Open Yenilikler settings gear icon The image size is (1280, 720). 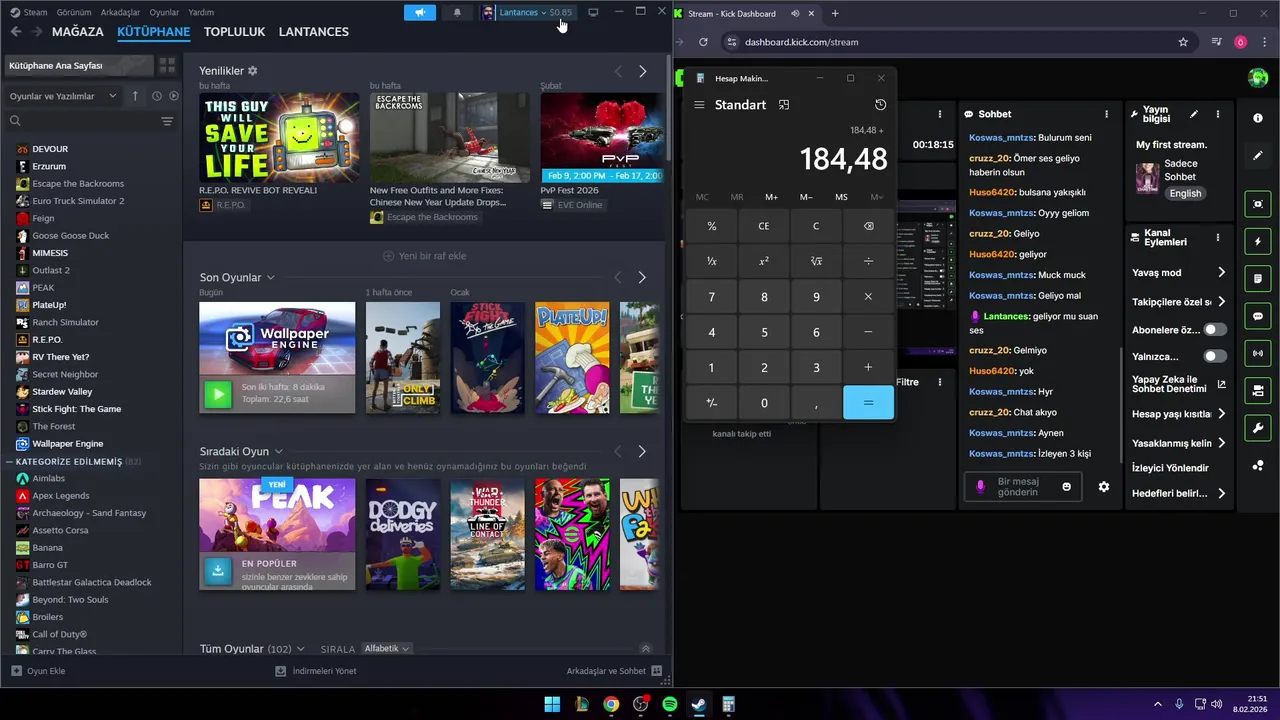[252, 71]
